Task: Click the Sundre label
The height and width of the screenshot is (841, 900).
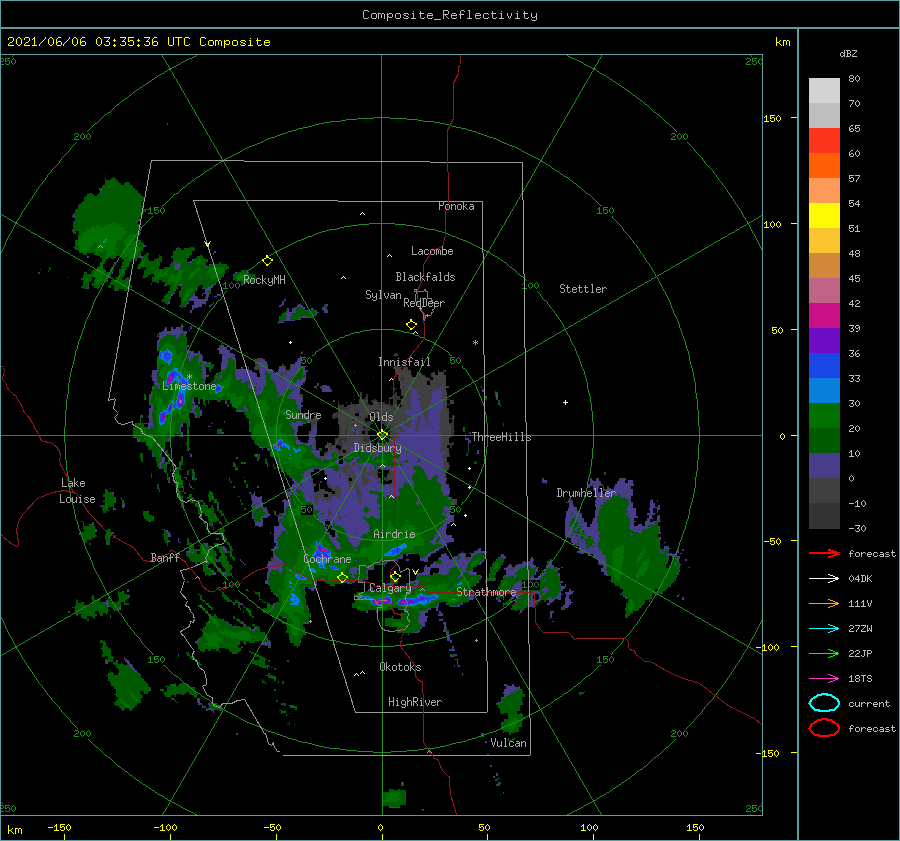Action: 303,414
